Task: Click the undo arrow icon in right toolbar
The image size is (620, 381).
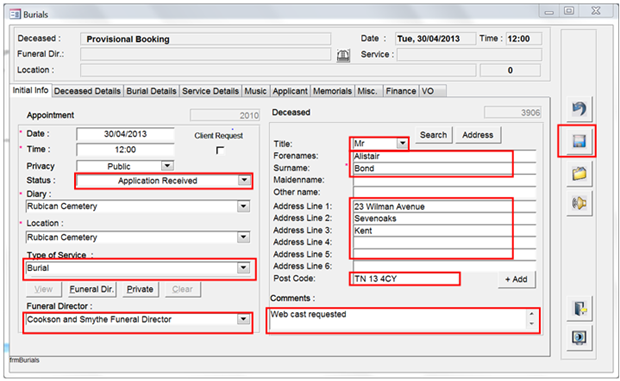Action: 579,109
